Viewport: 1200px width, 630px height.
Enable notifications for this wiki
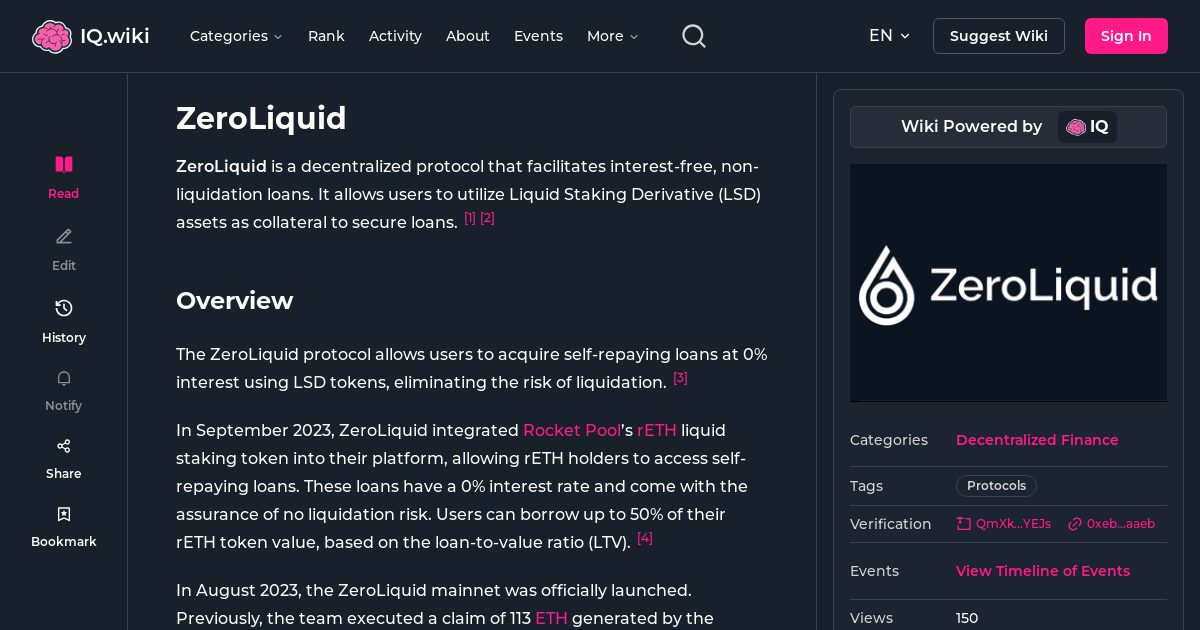pos(63,378)
